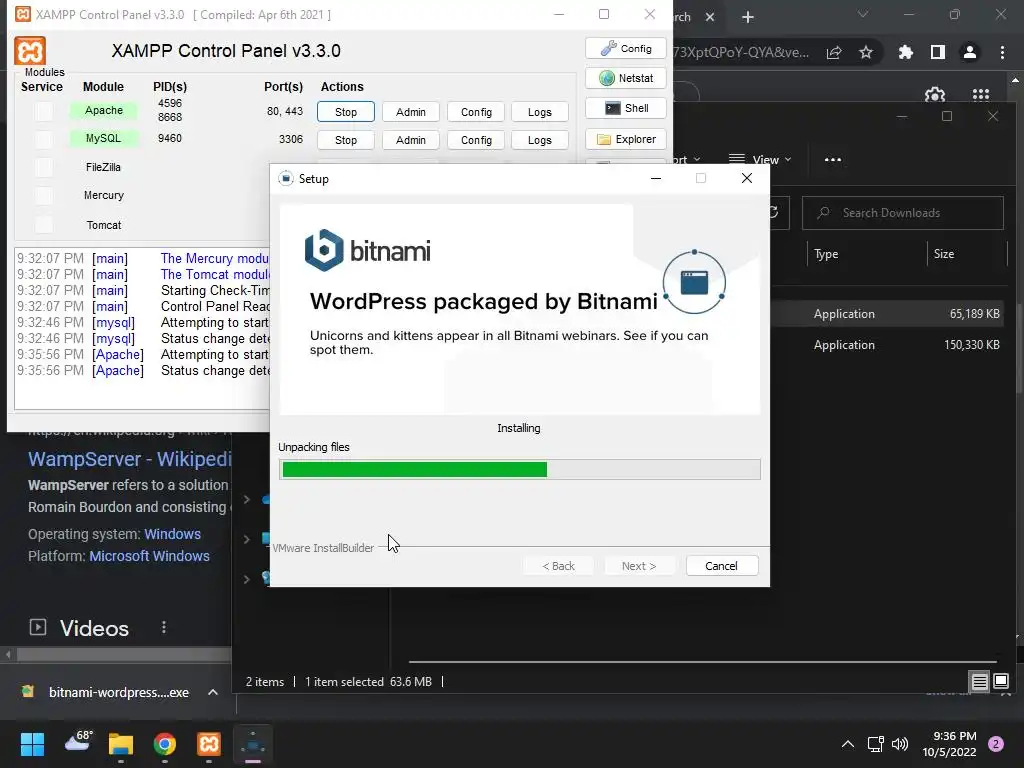Toggle MySQL service checkbox
The image size is (1024, 768).
44,139
